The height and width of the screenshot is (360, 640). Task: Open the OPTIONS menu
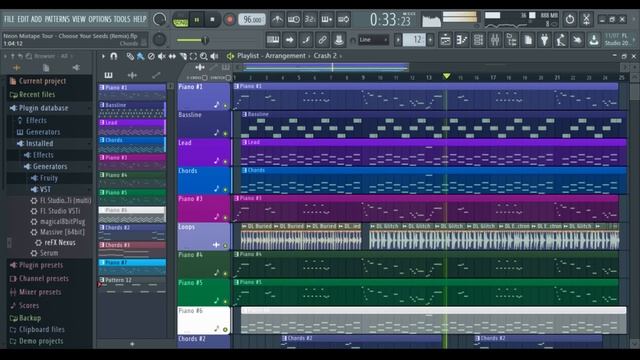[100, 19]
